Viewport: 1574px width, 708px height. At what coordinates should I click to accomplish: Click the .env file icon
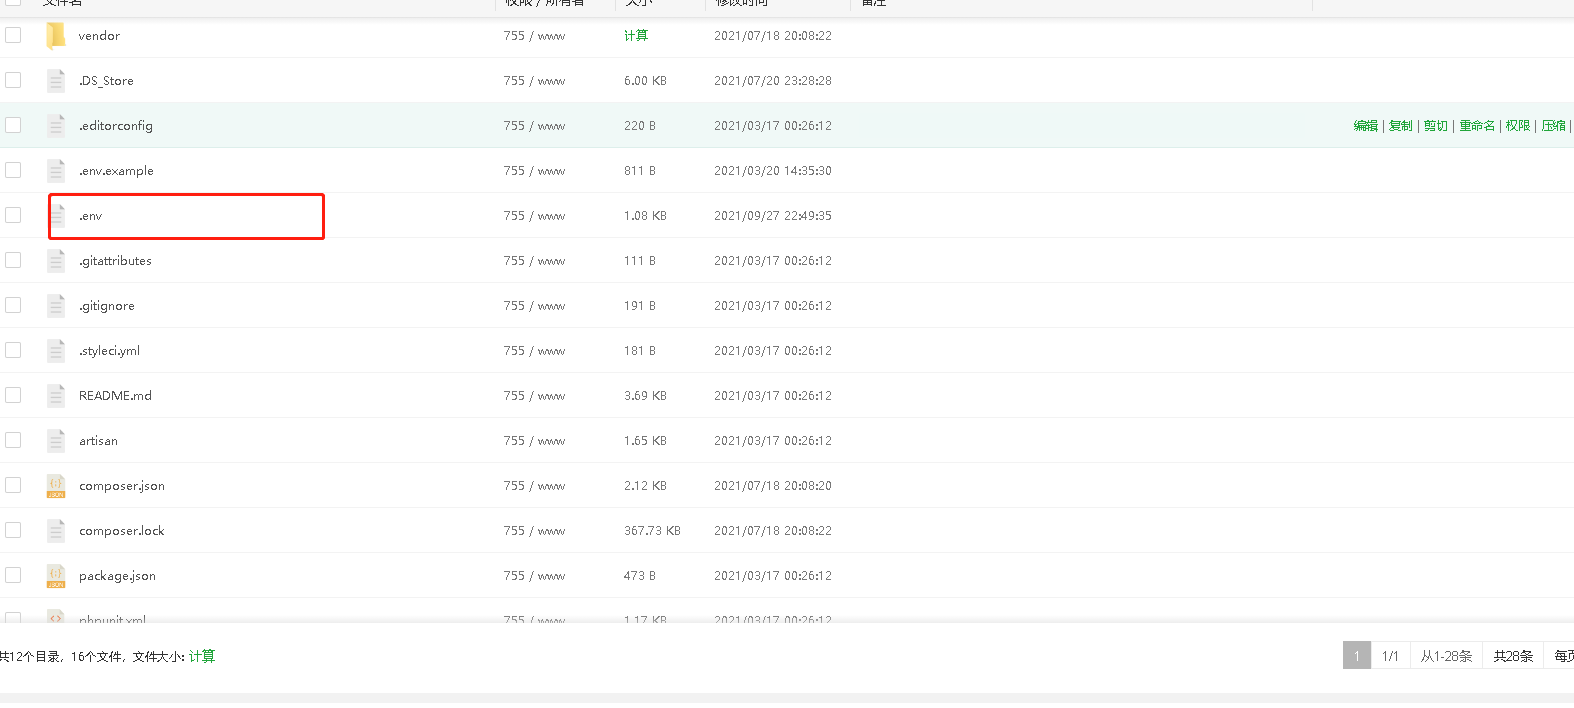[x=56, y=216]
